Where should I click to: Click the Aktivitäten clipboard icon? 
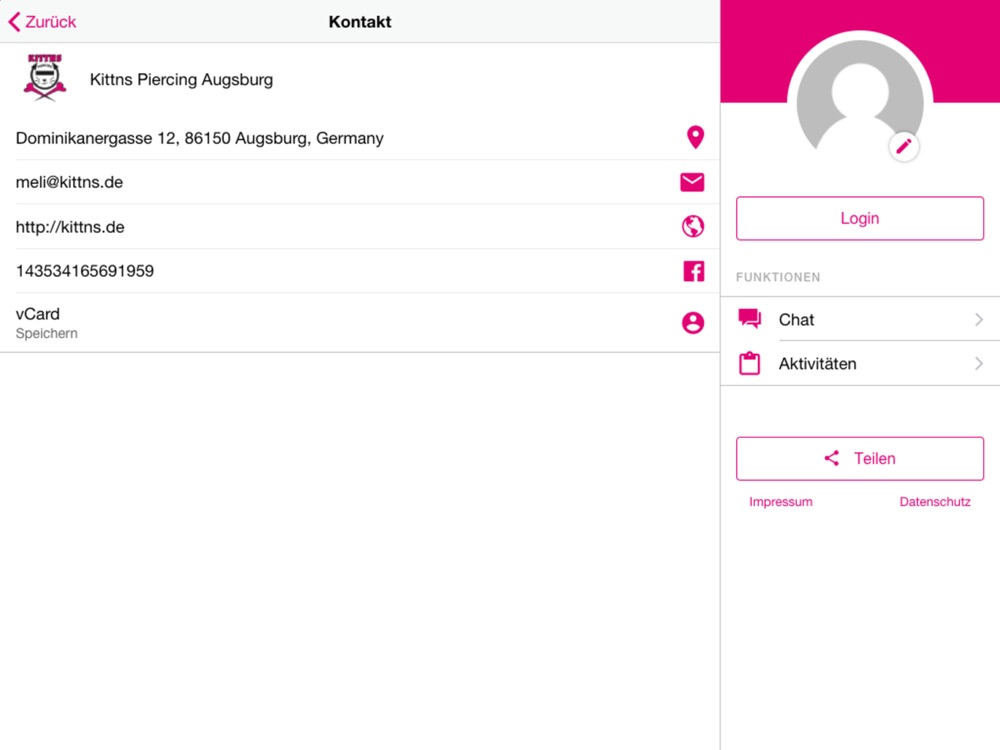pos(750,364)
